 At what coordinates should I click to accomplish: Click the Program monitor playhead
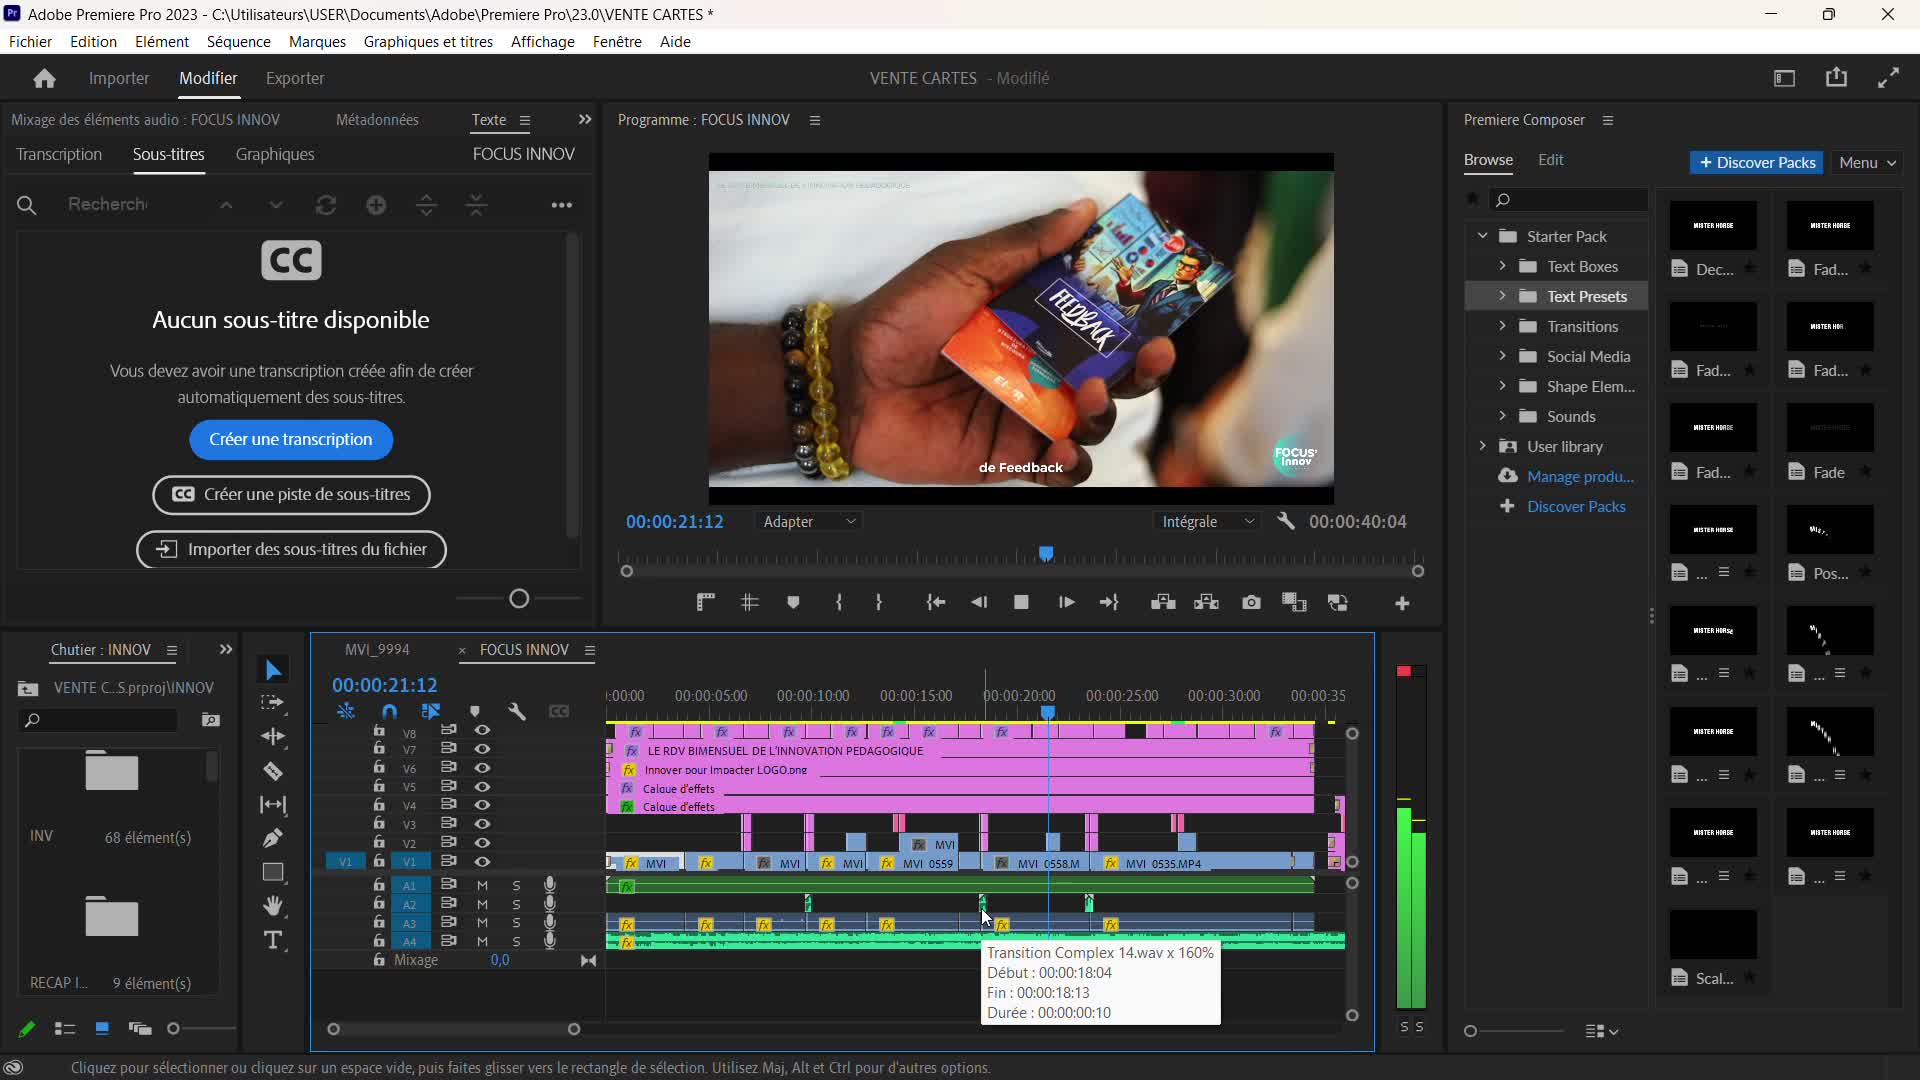click(1046, 553)
